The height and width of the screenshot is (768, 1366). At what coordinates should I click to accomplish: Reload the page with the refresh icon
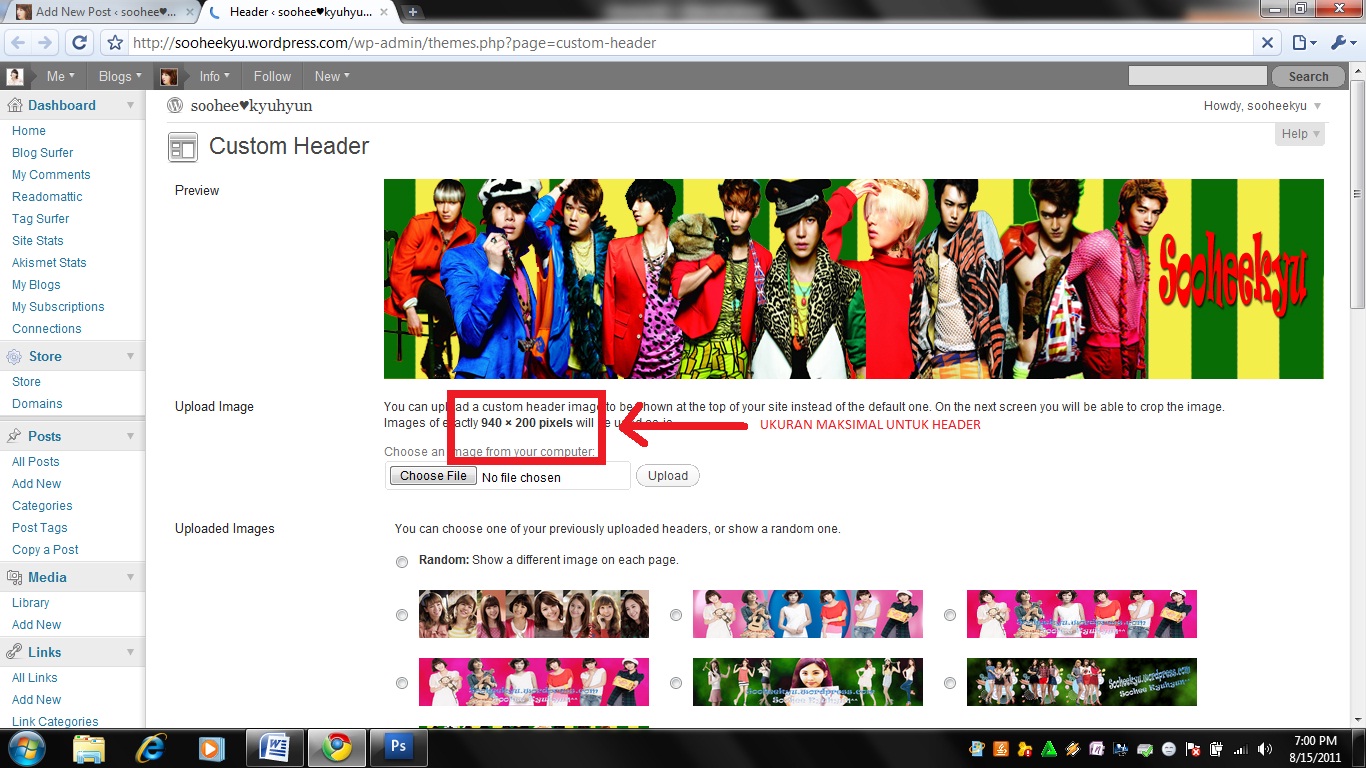pos(80,43)
